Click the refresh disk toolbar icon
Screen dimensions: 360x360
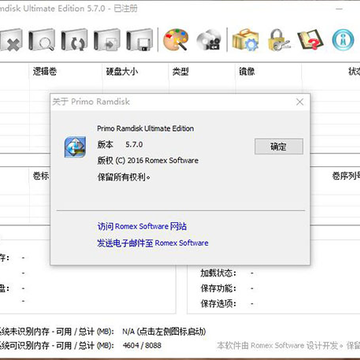coord(74,40)
